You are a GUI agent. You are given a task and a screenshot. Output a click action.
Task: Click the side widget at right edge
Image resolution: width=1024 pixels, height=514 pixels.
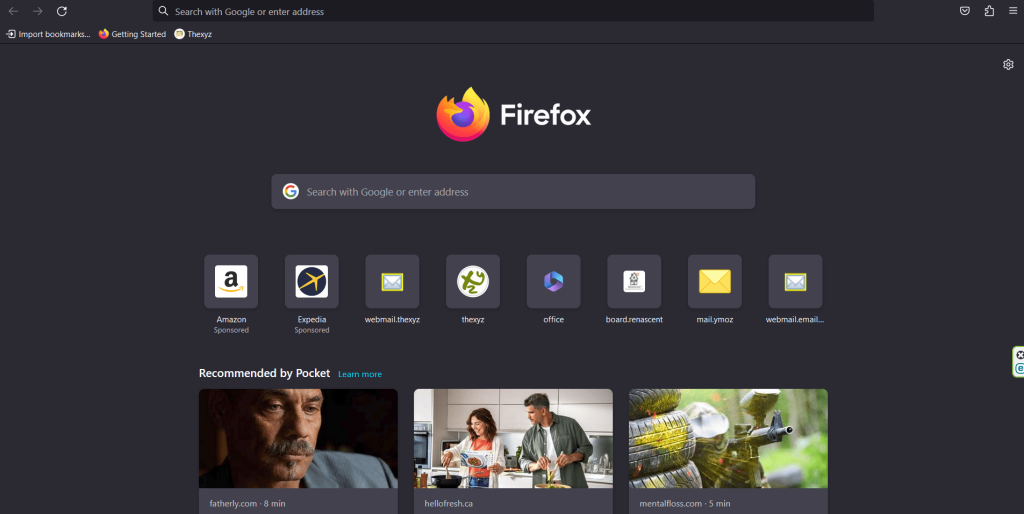pos(1019,362)
